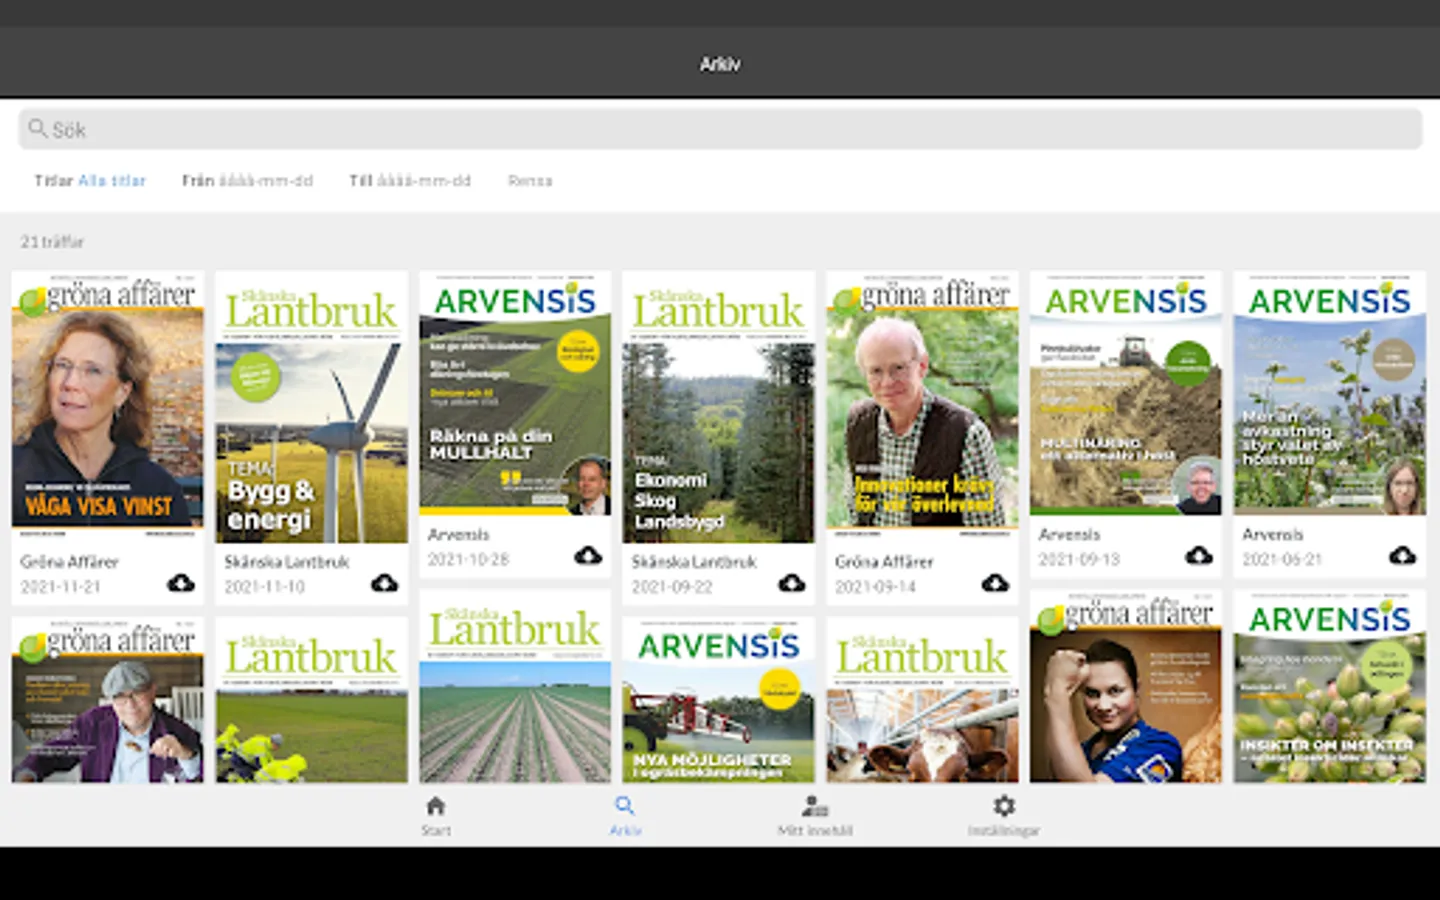Viewport: 1440px width, 900px height.
Task: Open Gröna Affärer 'Våga visa vinst' cover
Action: point(108,407)
